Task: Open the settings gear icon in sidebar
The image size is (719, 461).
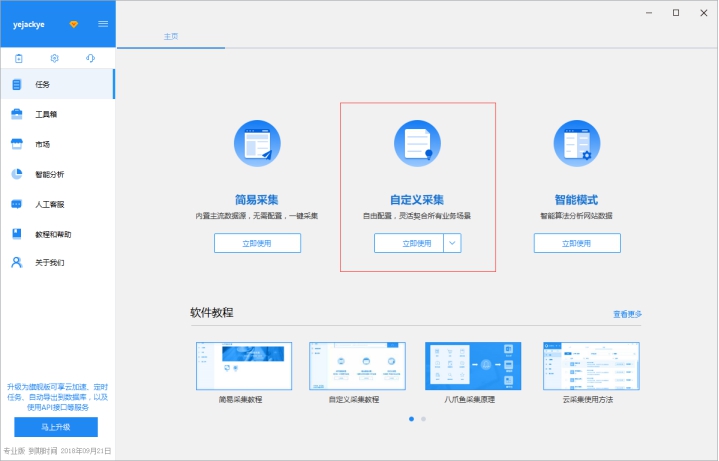Action: click(55, 59)
